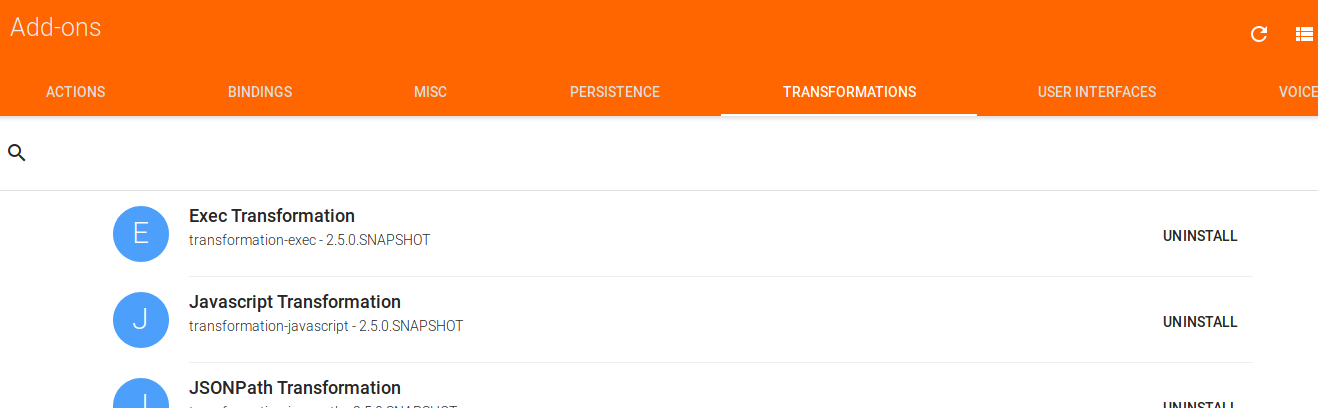Uninstall the Exec Transformation add-on
This screenshot has width=1318, height=408.
[x=1200, y=236]
